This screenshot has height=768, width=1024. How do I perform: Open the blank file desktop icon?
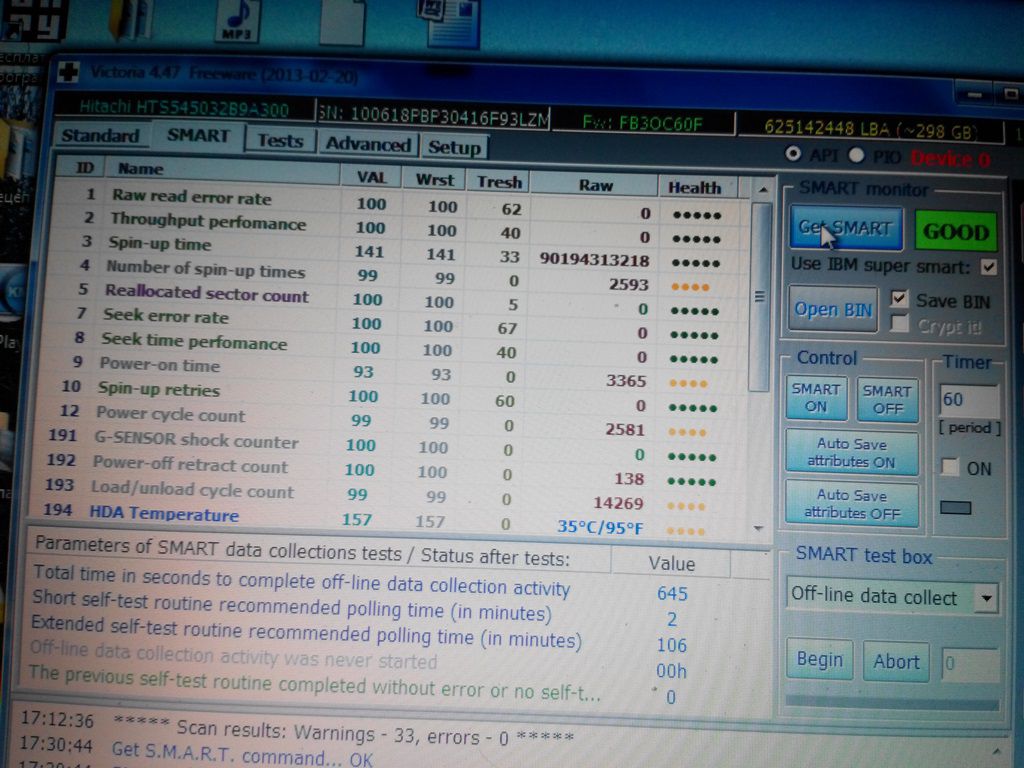[342, 21]
